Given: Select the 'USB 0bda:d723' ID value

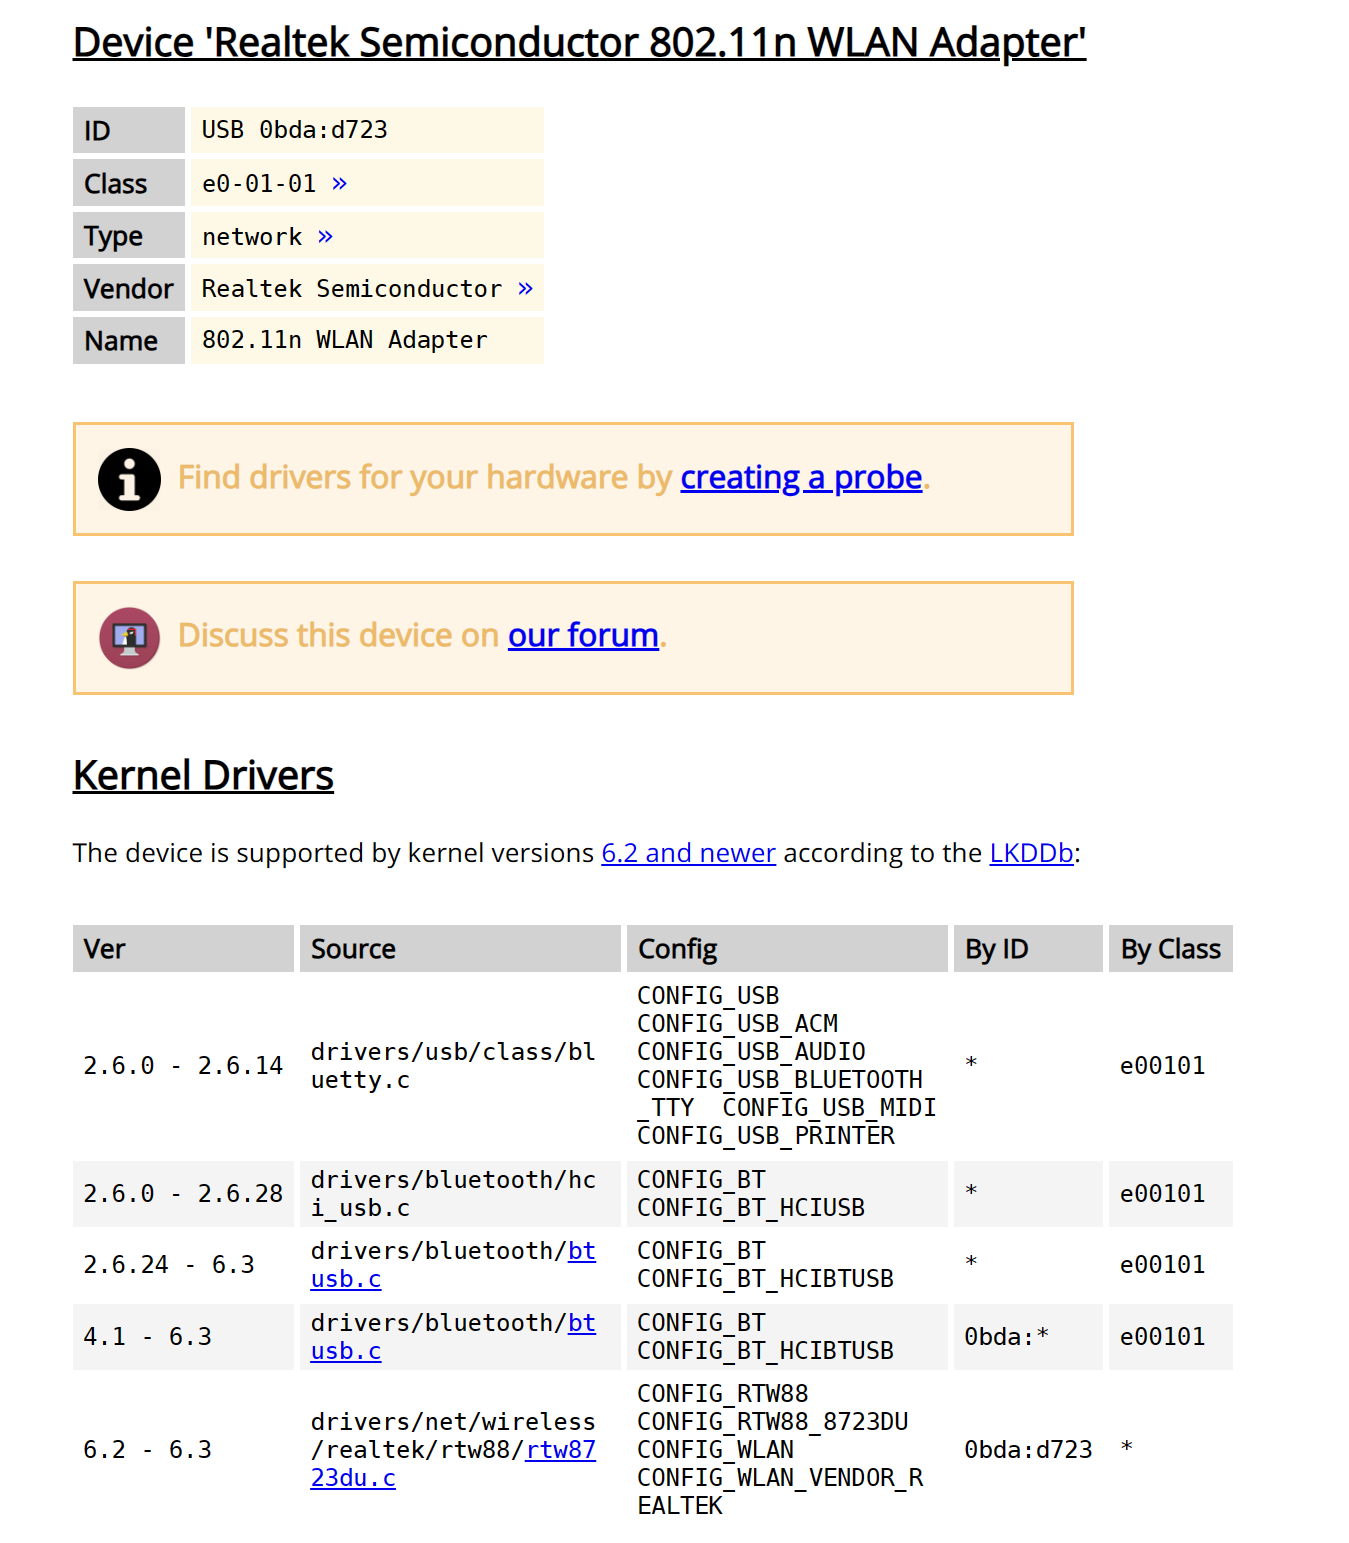Looking at the screenshot, I should pos(295,130).
